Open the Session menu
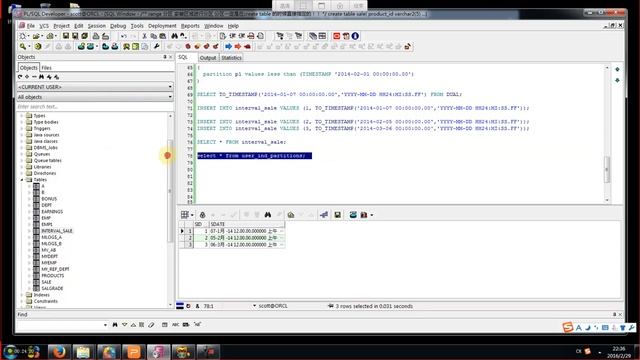 (97, 26)
